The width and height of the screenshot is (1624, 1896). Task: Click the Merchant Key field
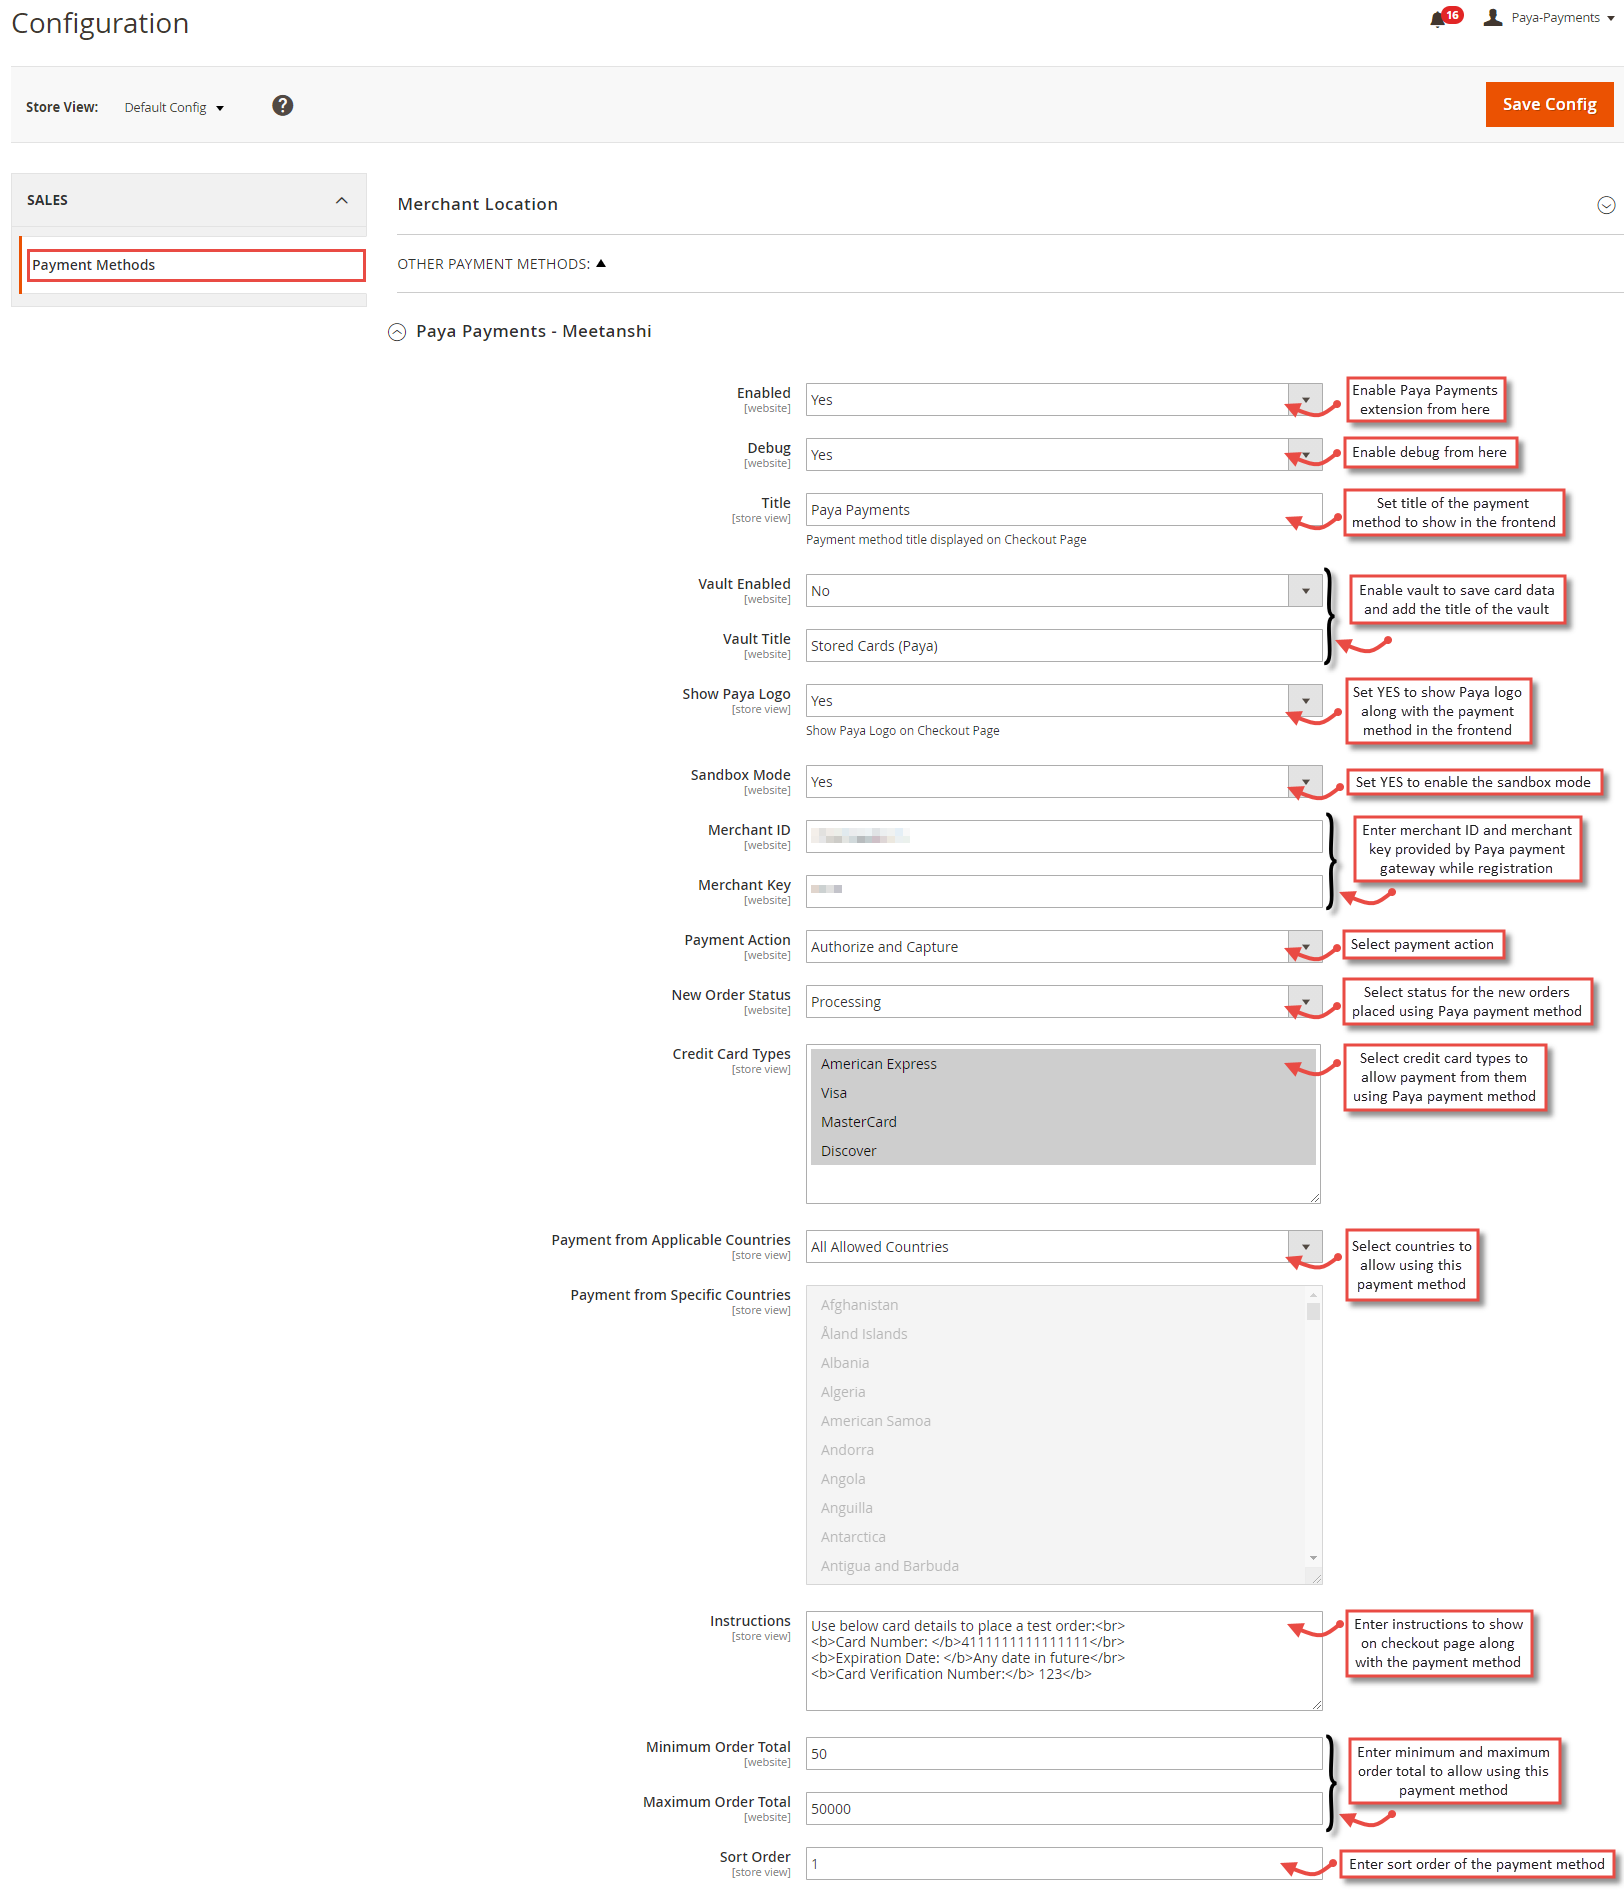[1064, 892]
